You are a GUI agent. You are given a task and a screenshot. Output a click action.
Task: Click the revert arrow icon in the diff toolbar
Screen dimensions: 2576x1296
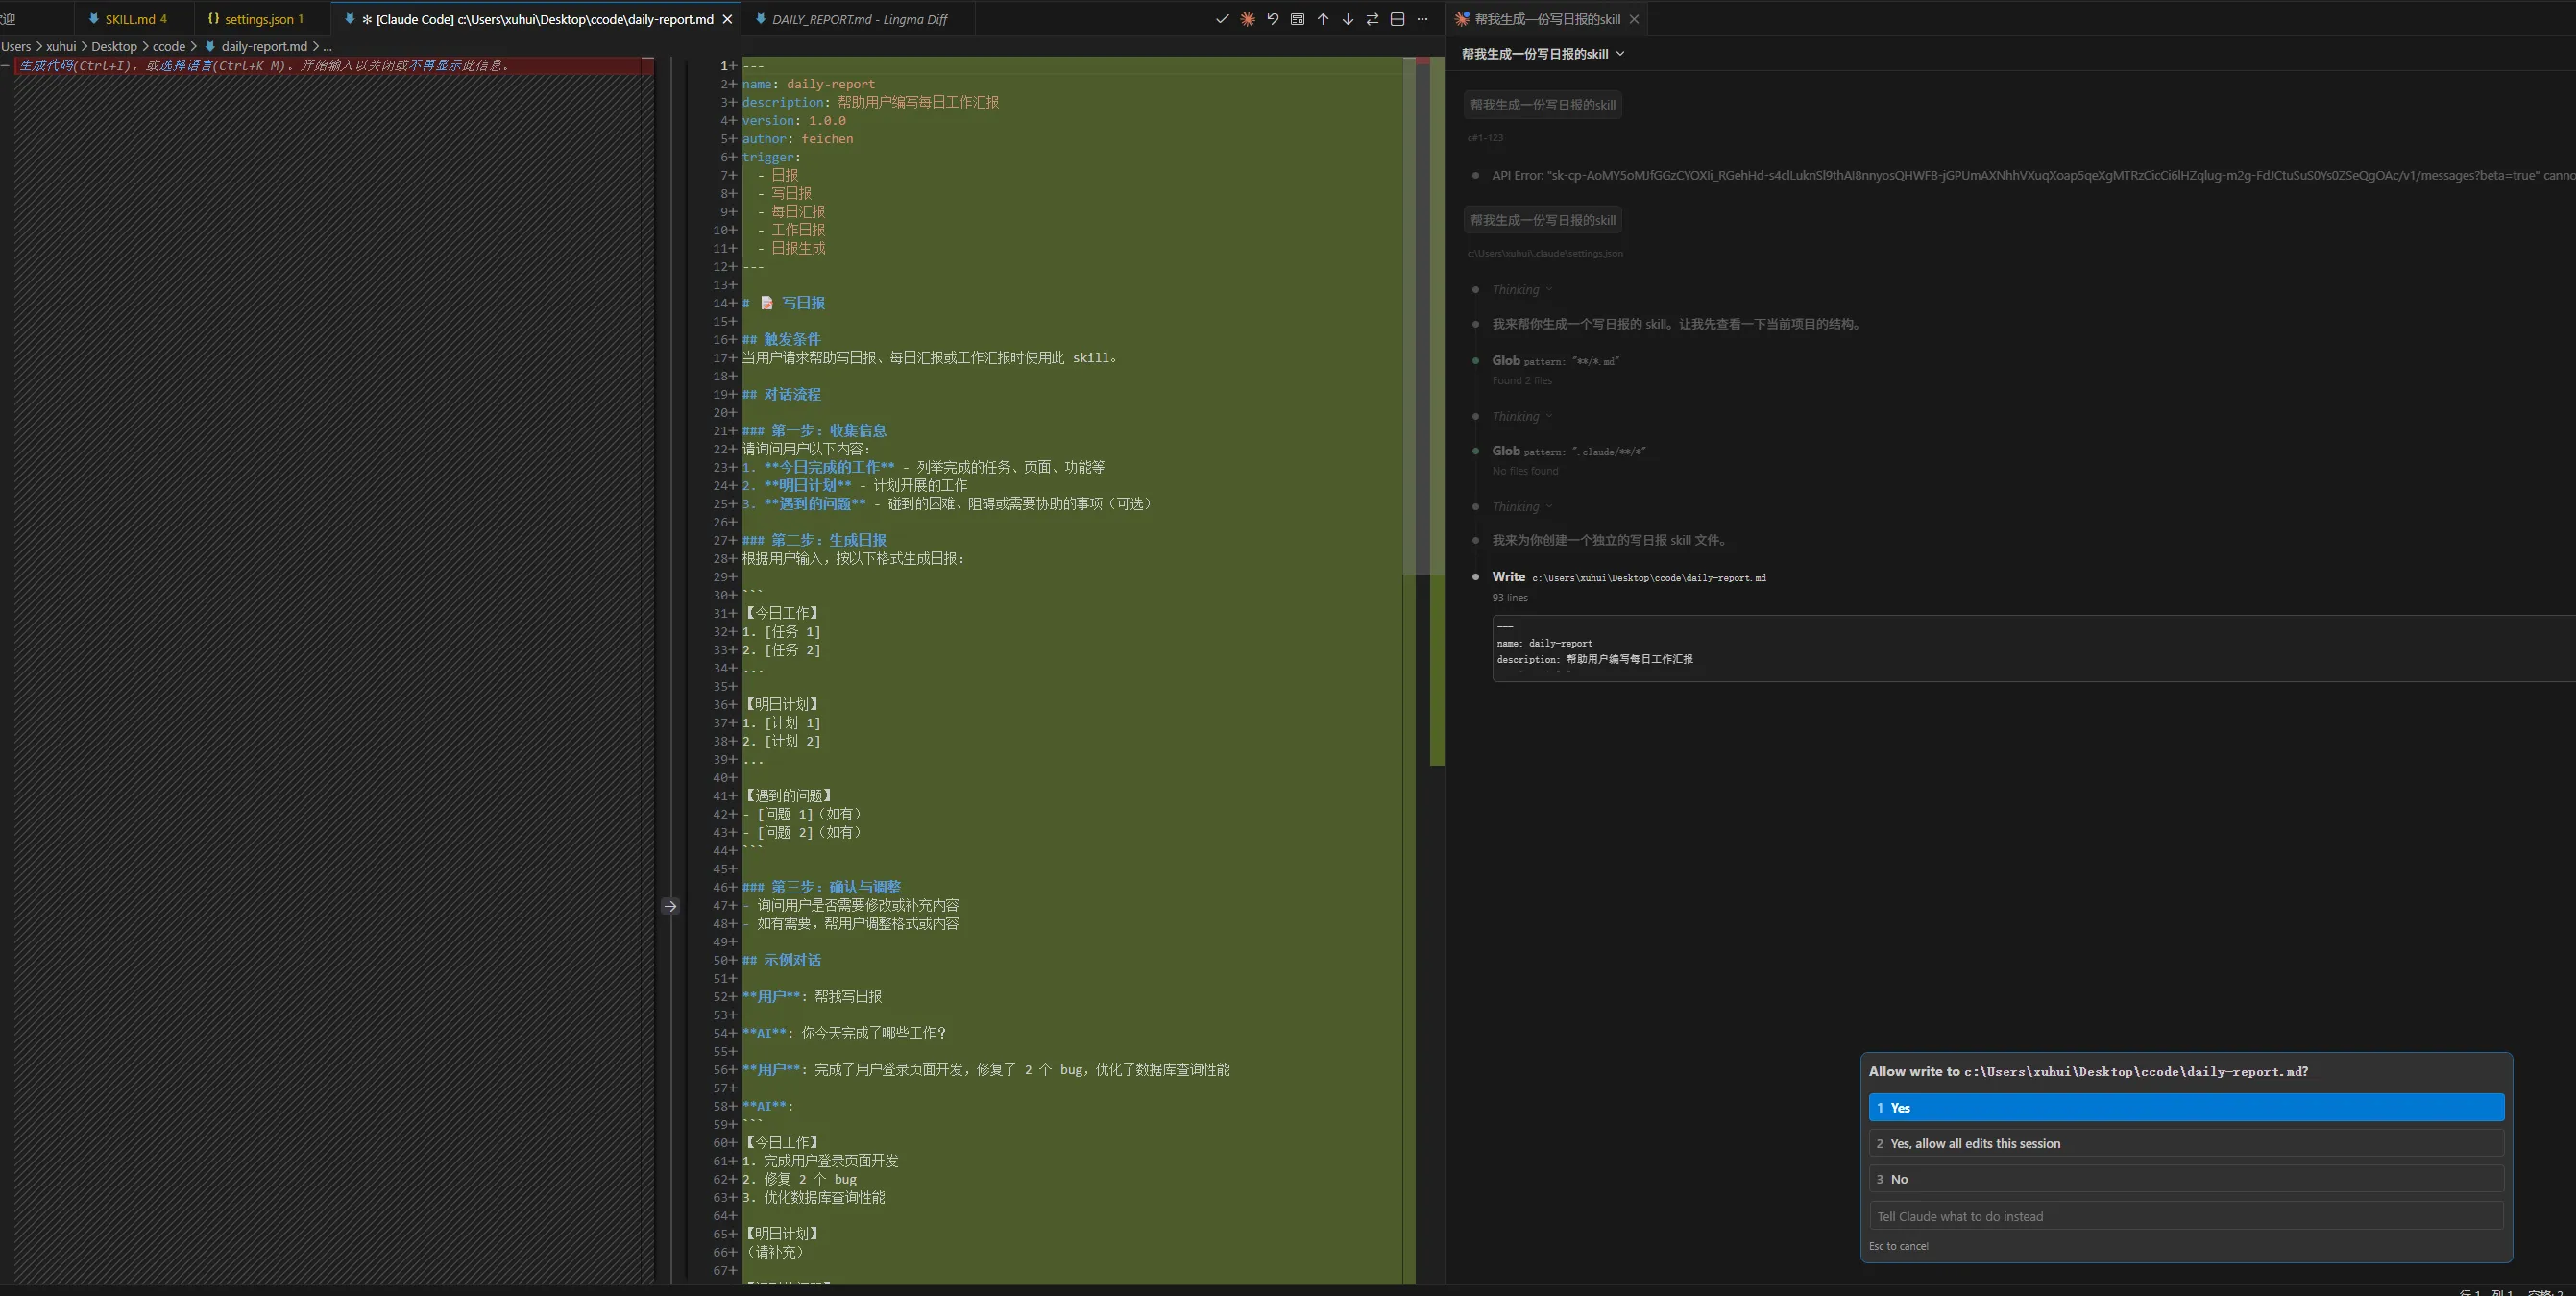[1272, 19]
